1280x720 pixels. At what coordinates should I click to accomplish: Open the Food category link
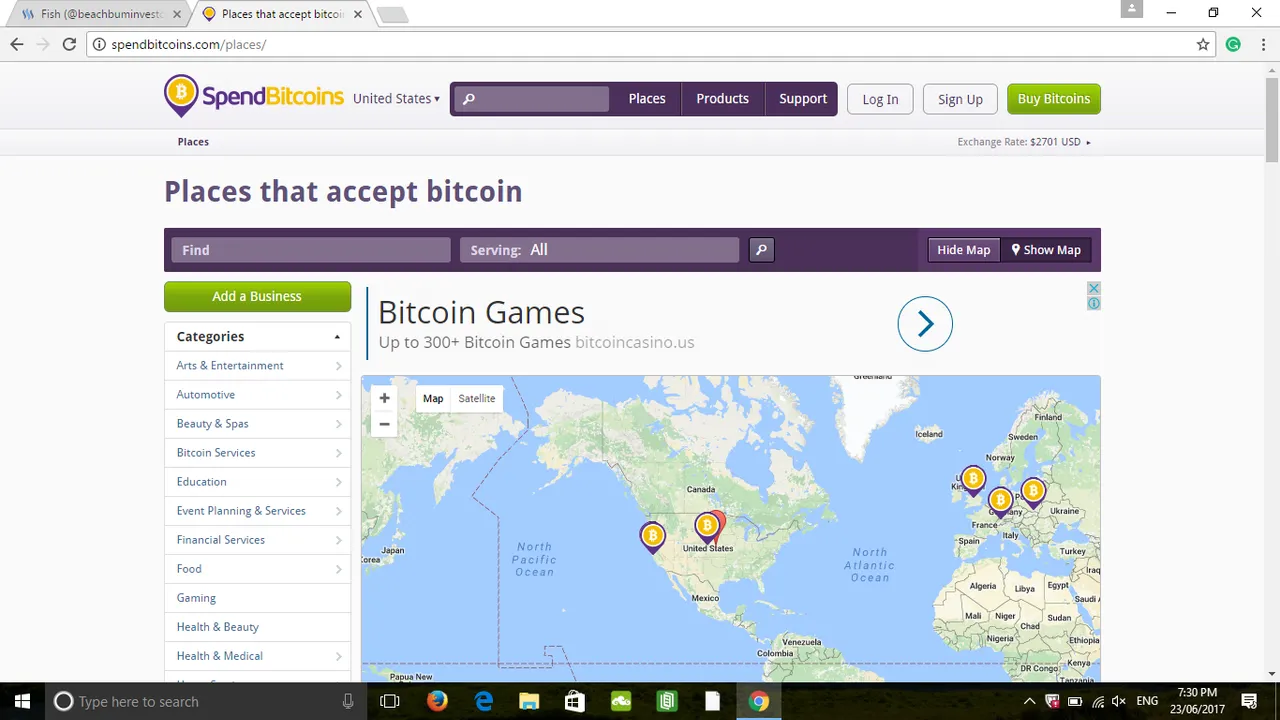click(x=189, y=569)
